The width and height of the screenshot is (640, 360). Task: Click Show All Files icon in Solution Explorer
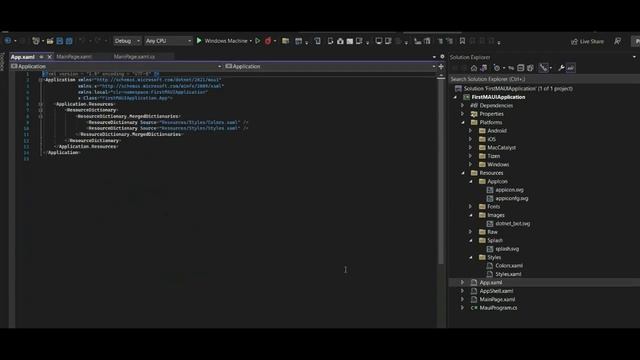coord(530,68)
